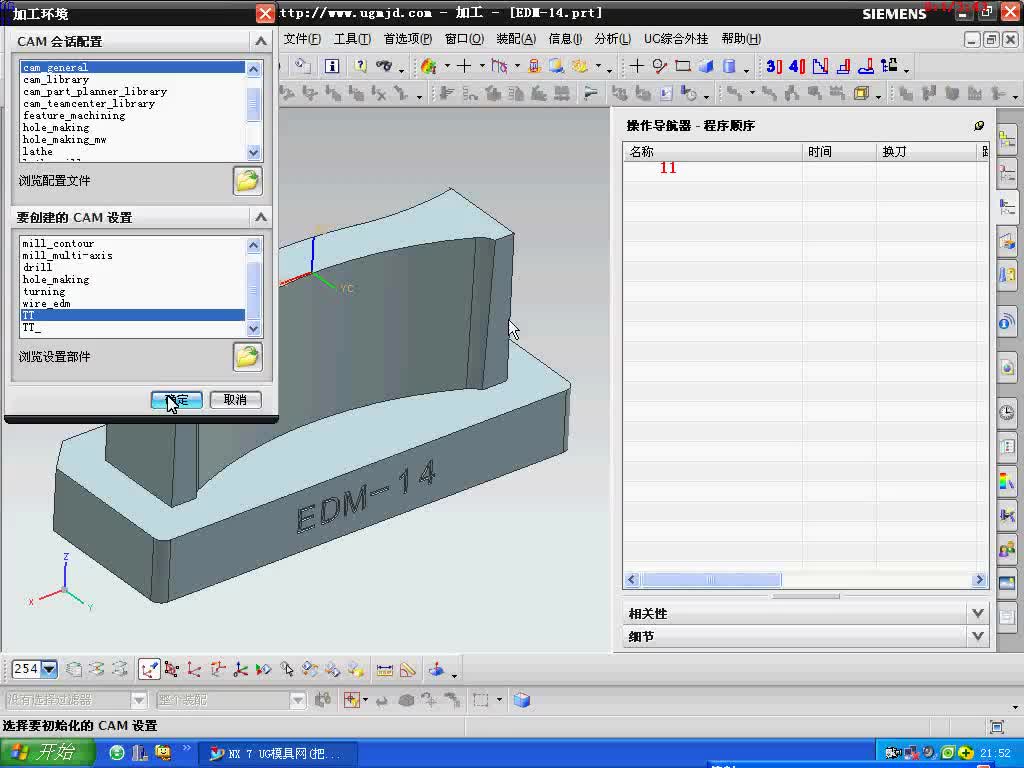
Task: Open the 帮助(H) menu
Action: point(741,39)
